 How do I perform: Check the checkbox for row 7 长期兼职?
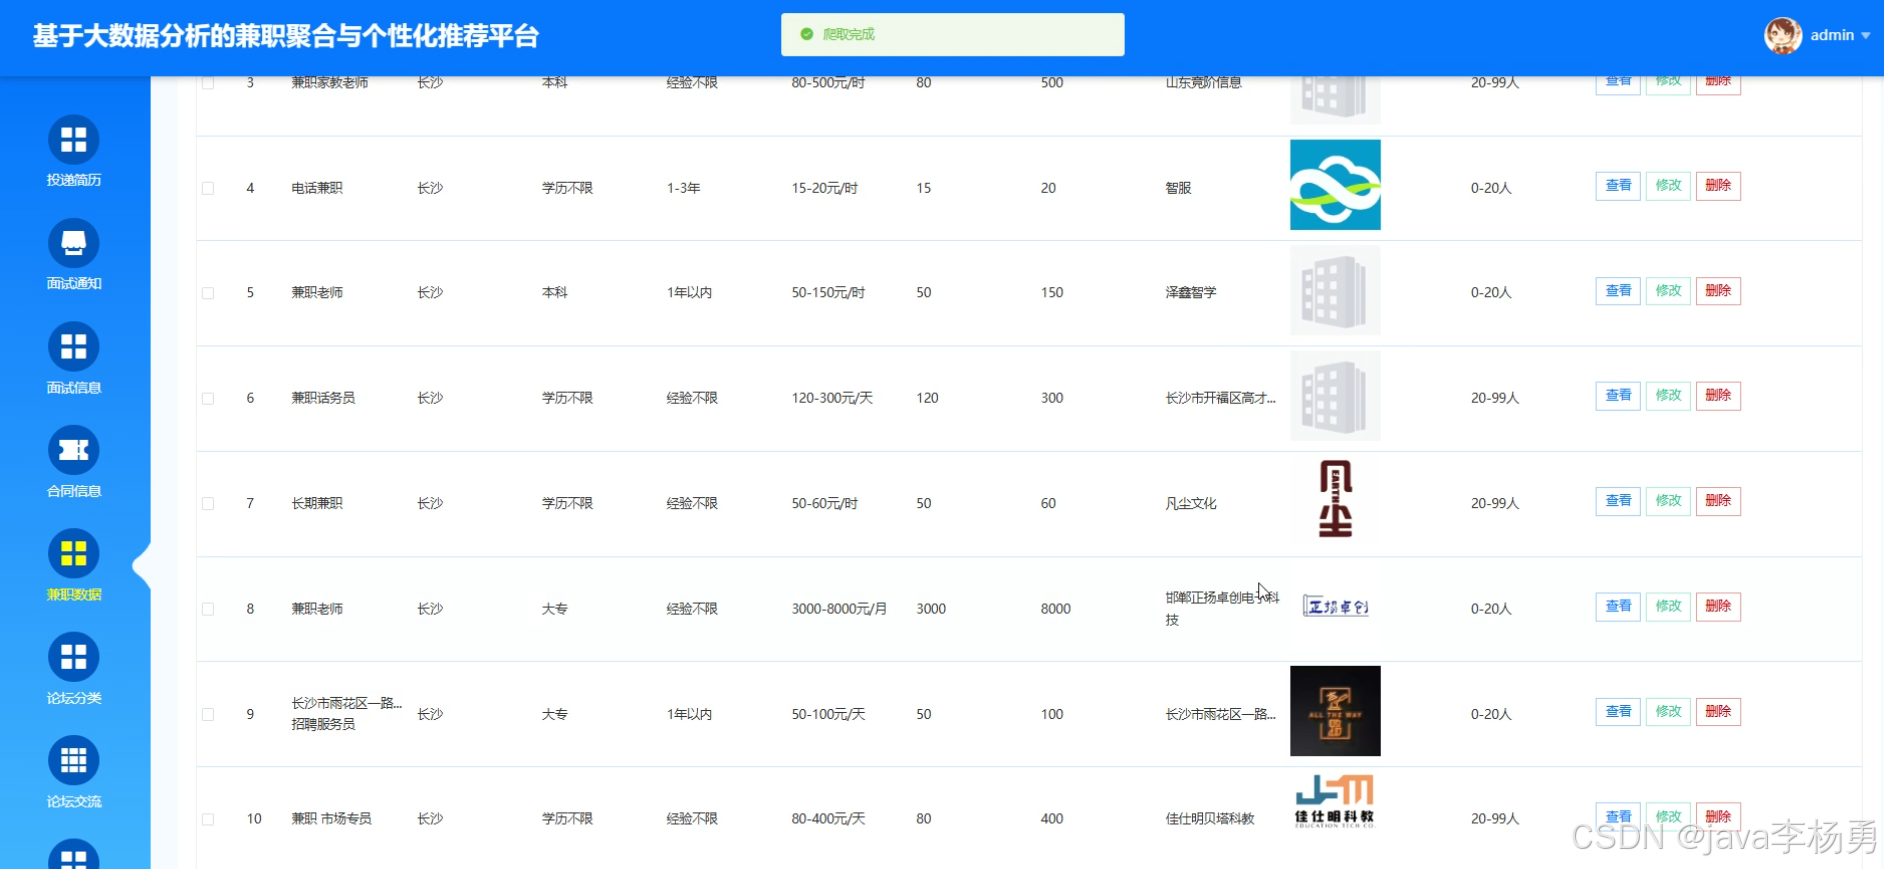click(x=208, y=503)
